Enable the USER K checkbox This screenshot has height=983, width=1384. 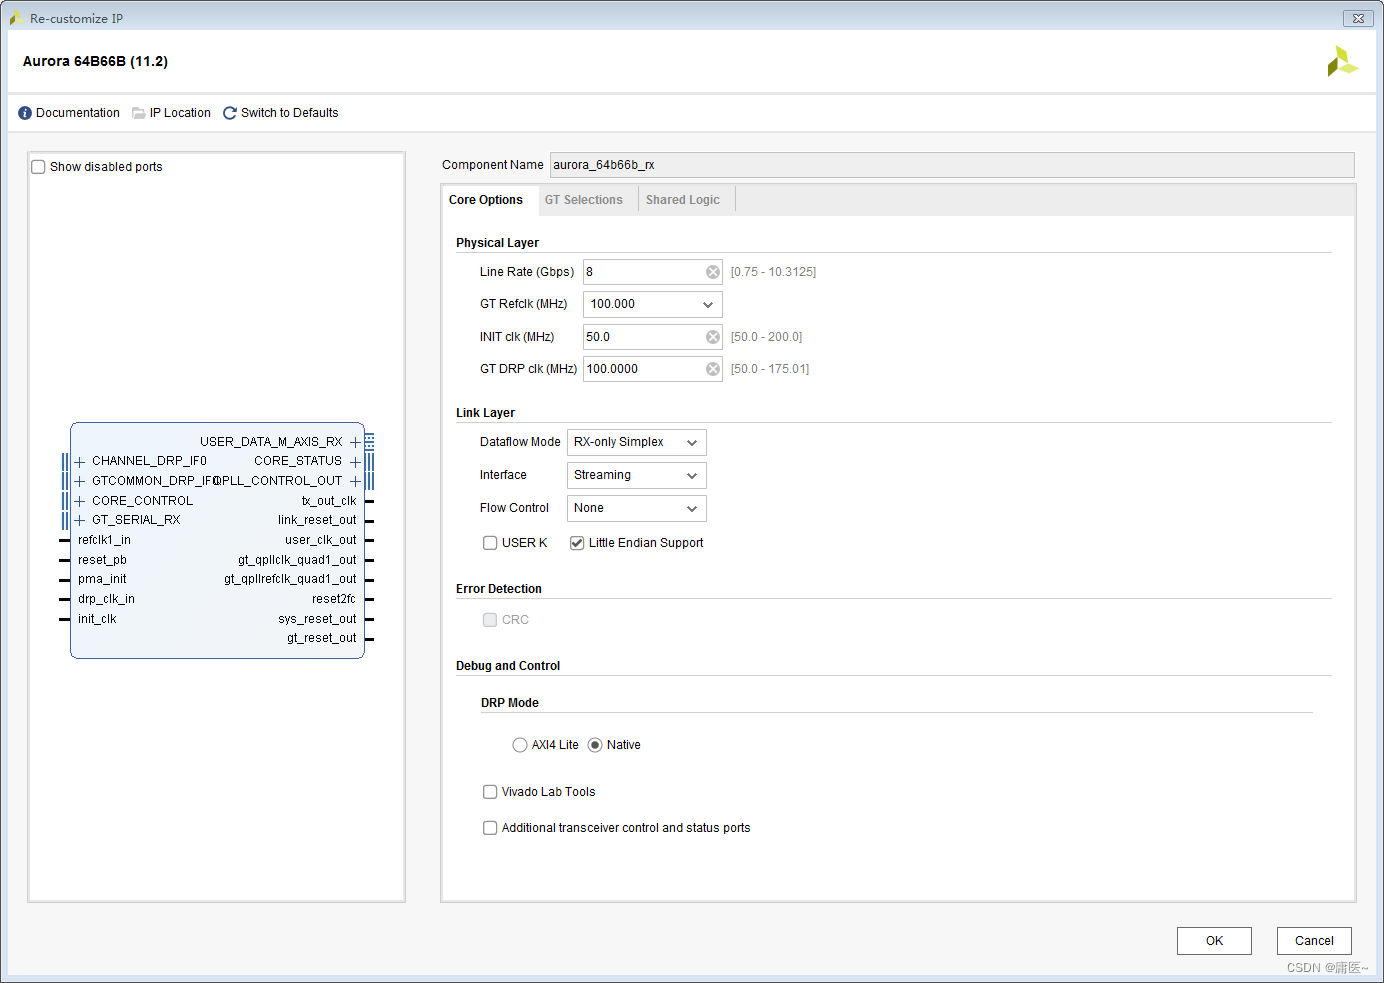(490, 543)
